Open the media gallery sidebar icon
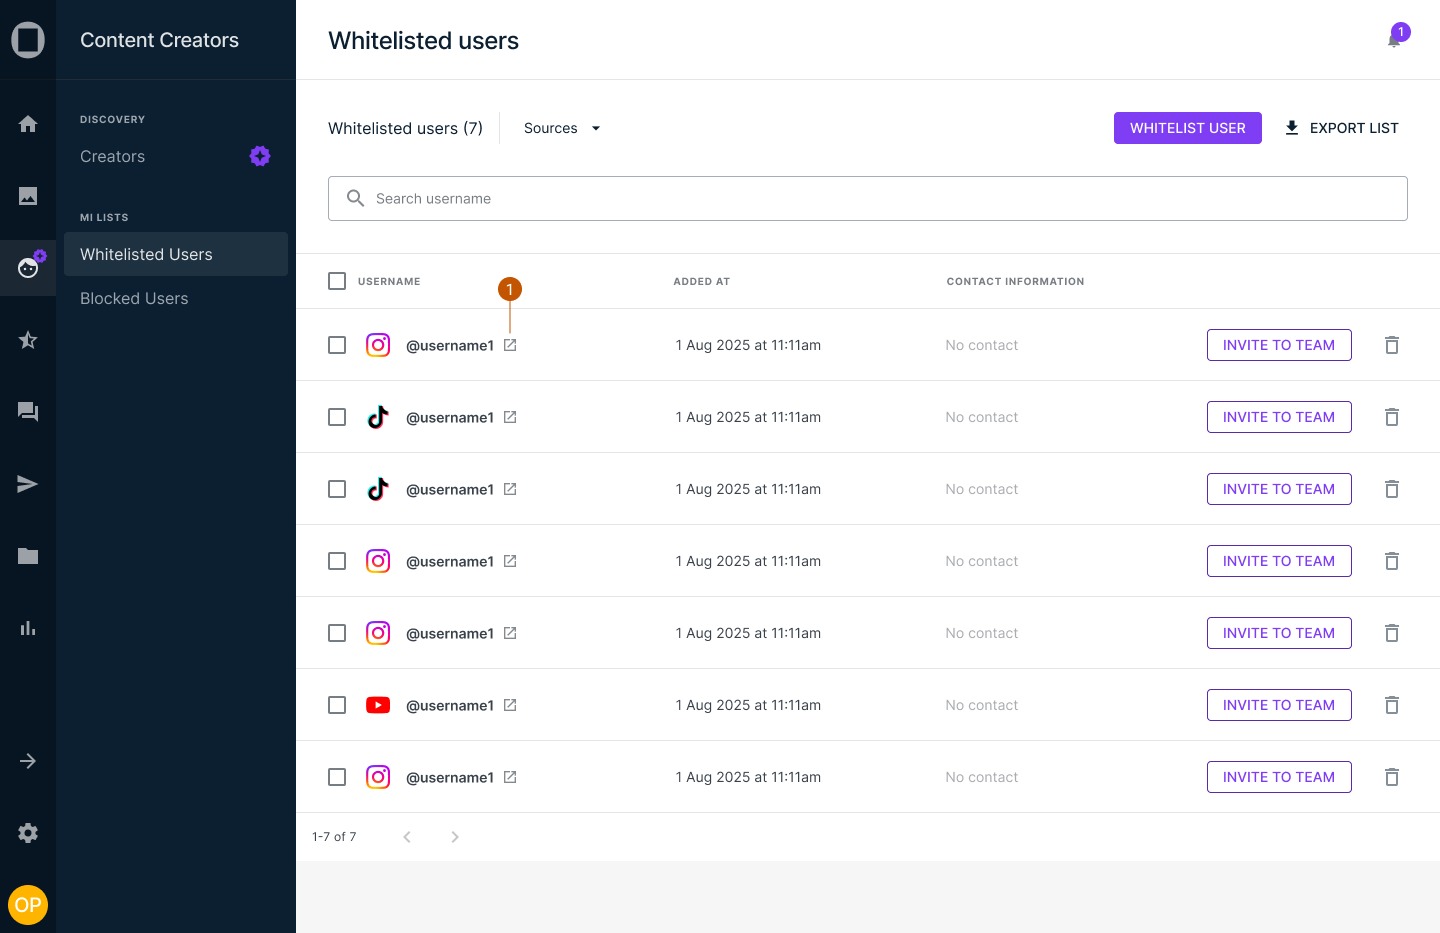1440x933 pixels. coord(28,196)
